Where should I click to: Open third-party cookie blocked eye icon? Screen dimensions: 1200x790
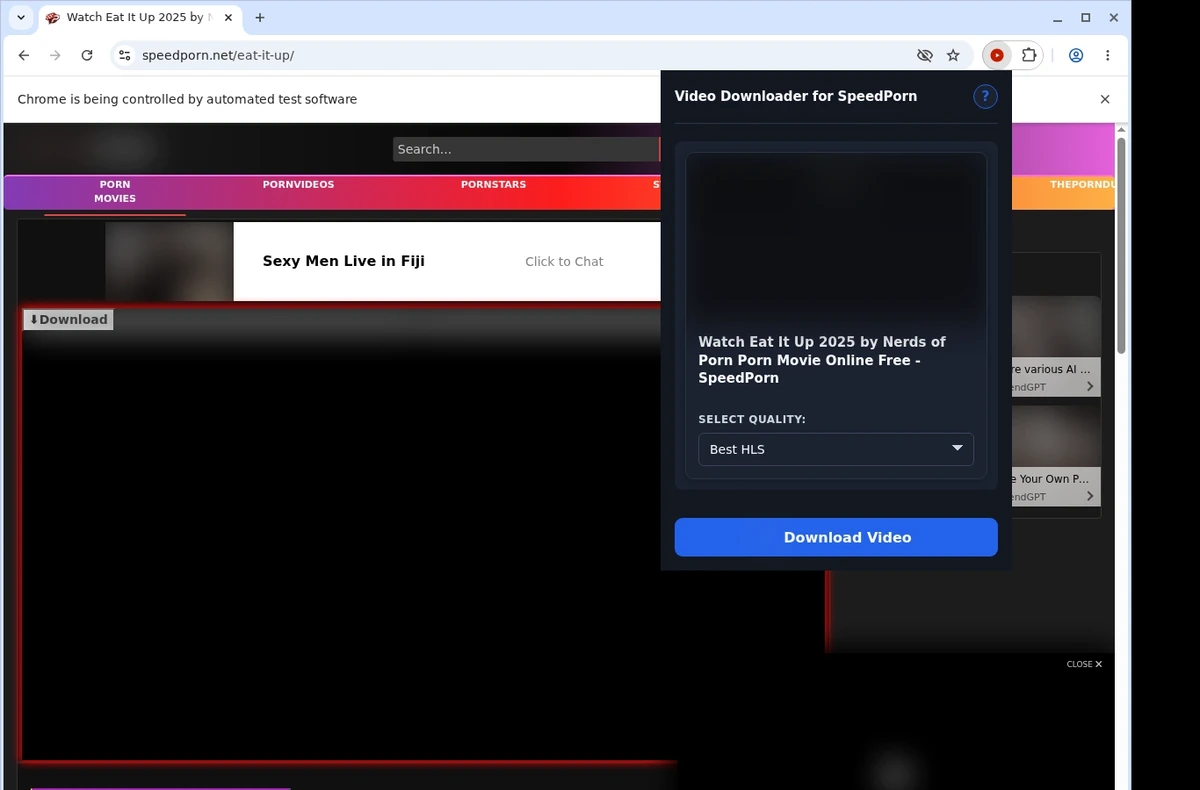pos(925,56)
